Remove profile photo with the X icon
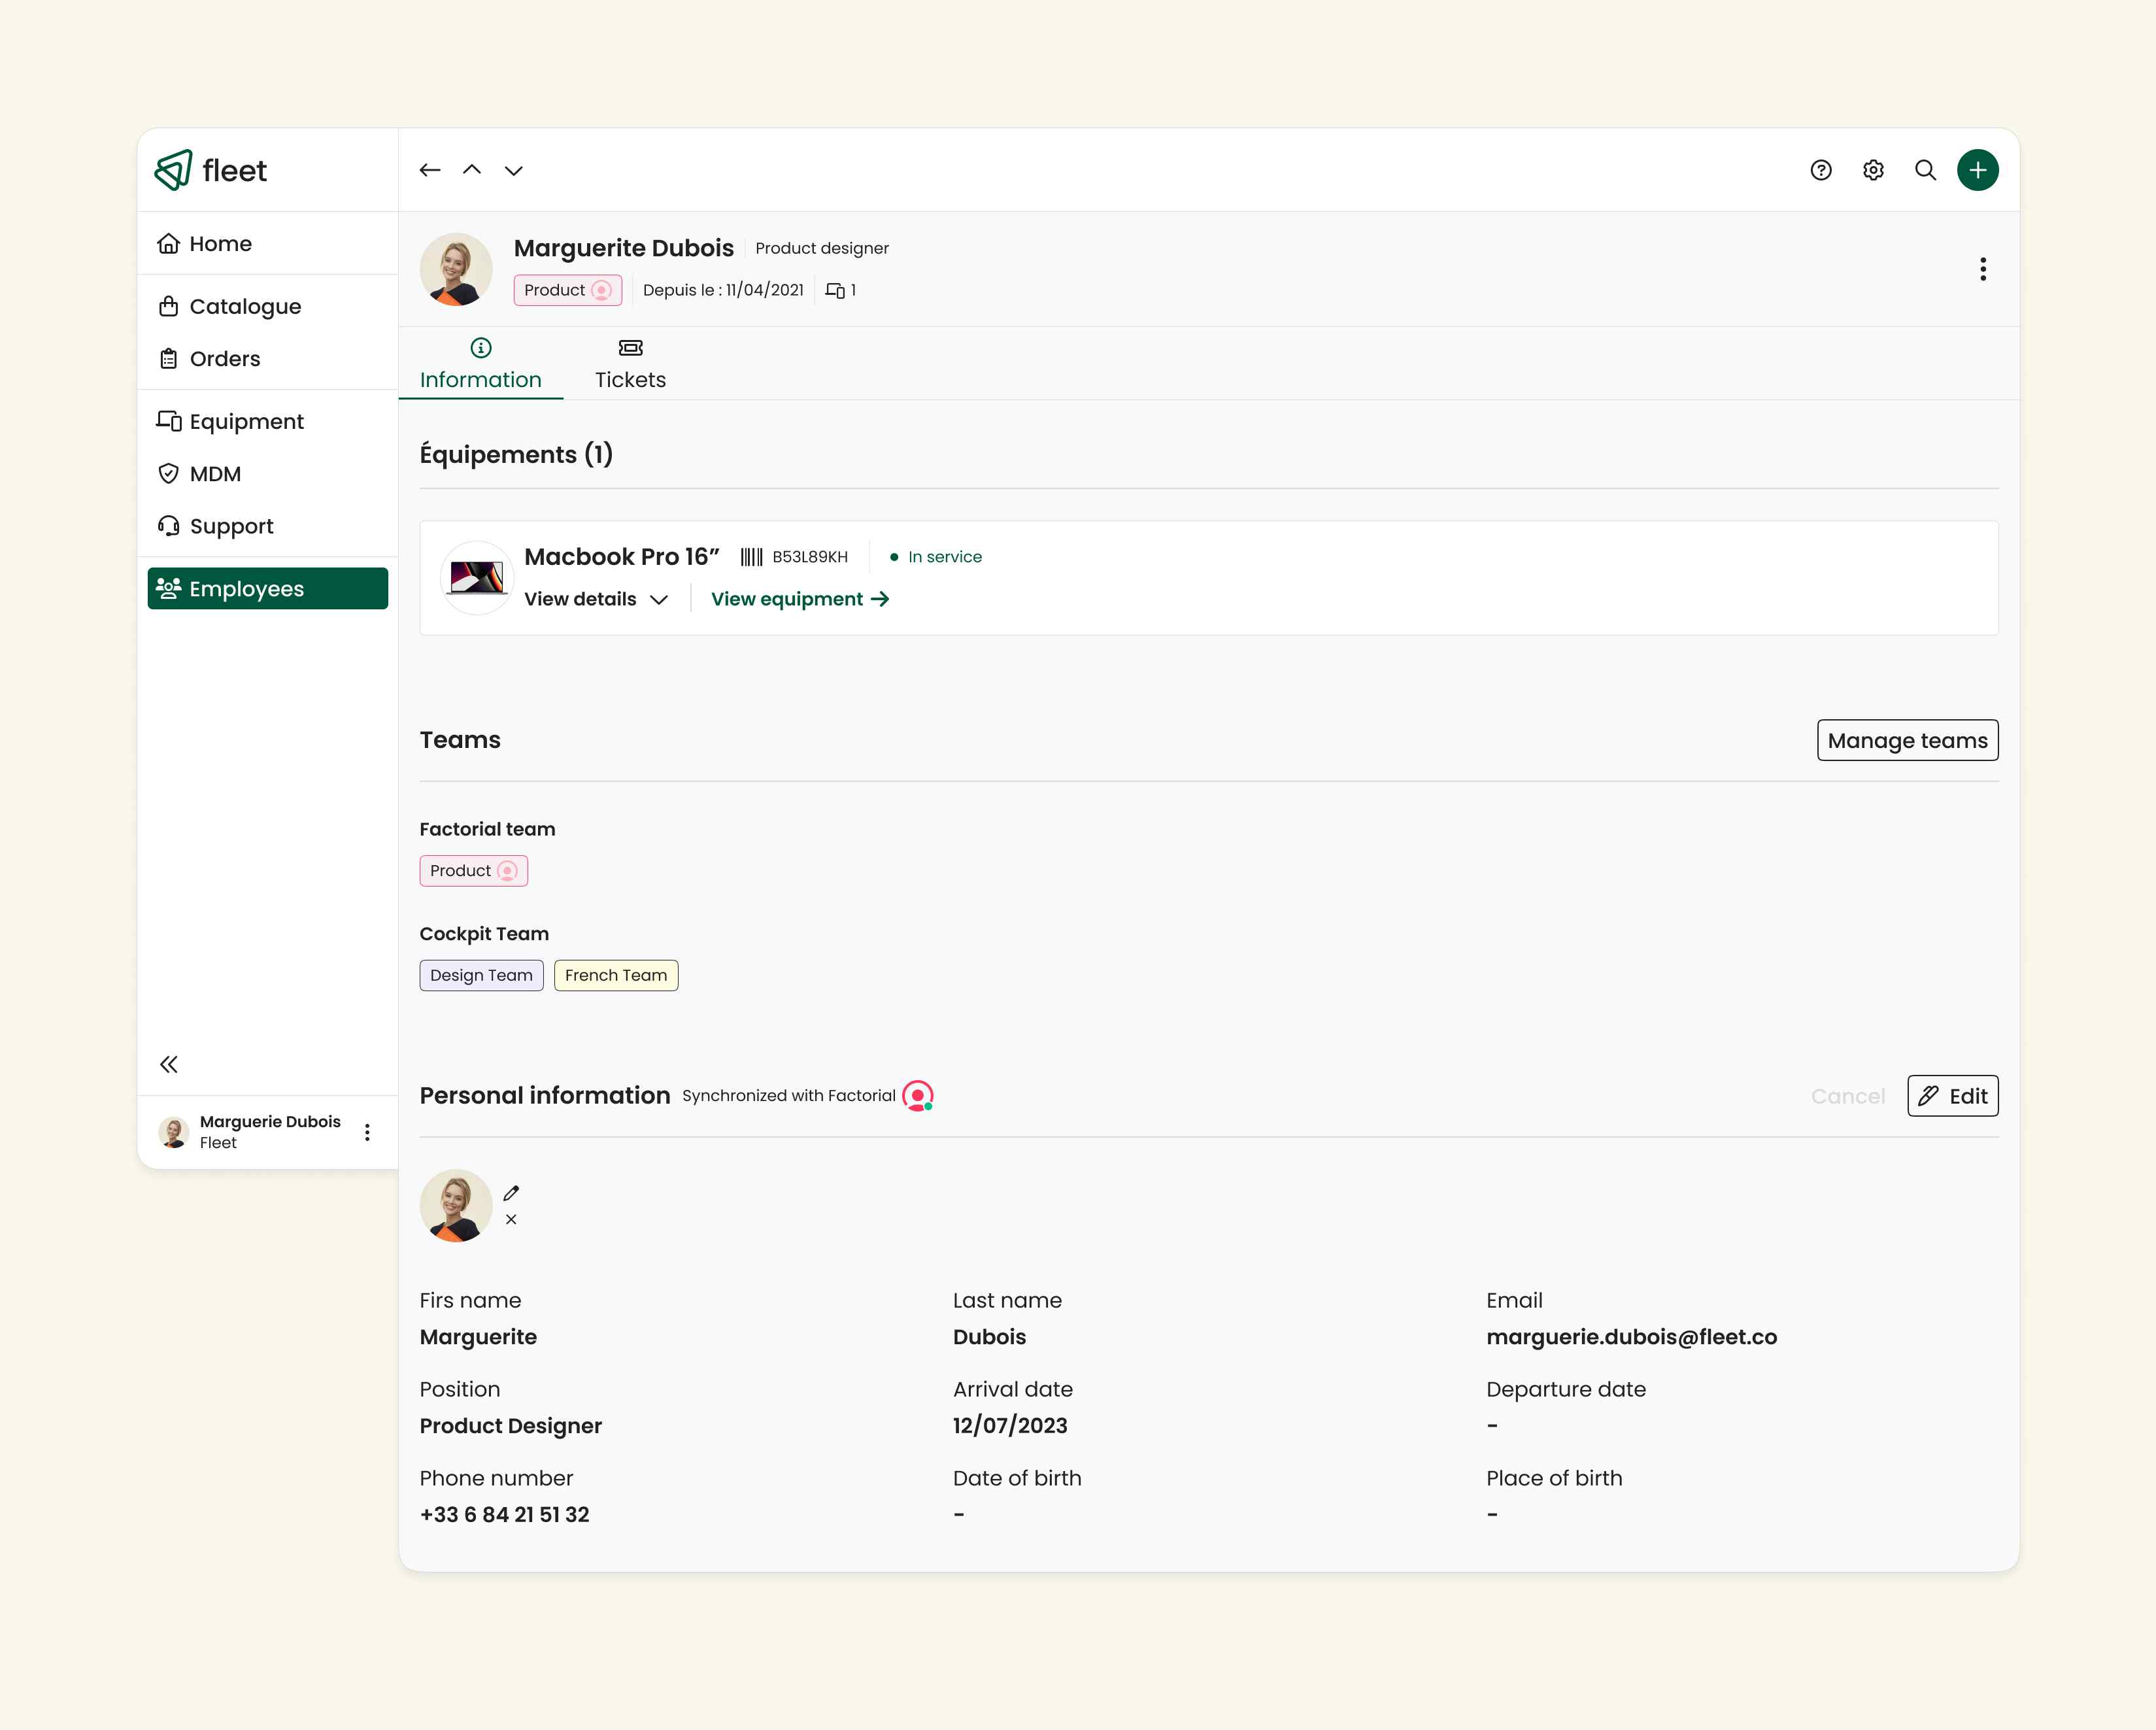This screenshot has width=2156, height=1730. (511, 1219)
